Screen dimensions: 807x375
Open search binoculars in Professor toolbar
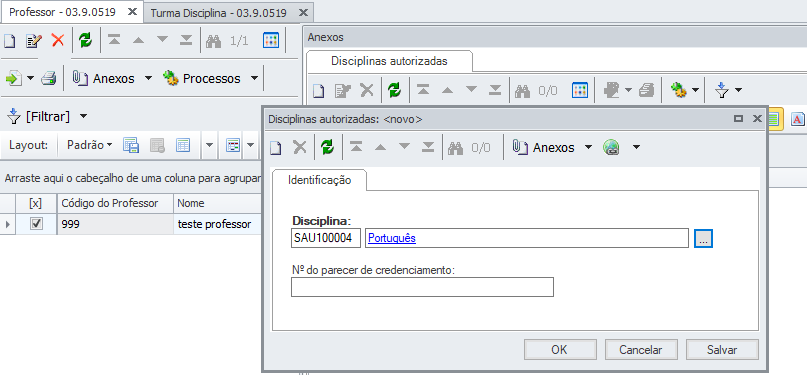coord(213,41)
